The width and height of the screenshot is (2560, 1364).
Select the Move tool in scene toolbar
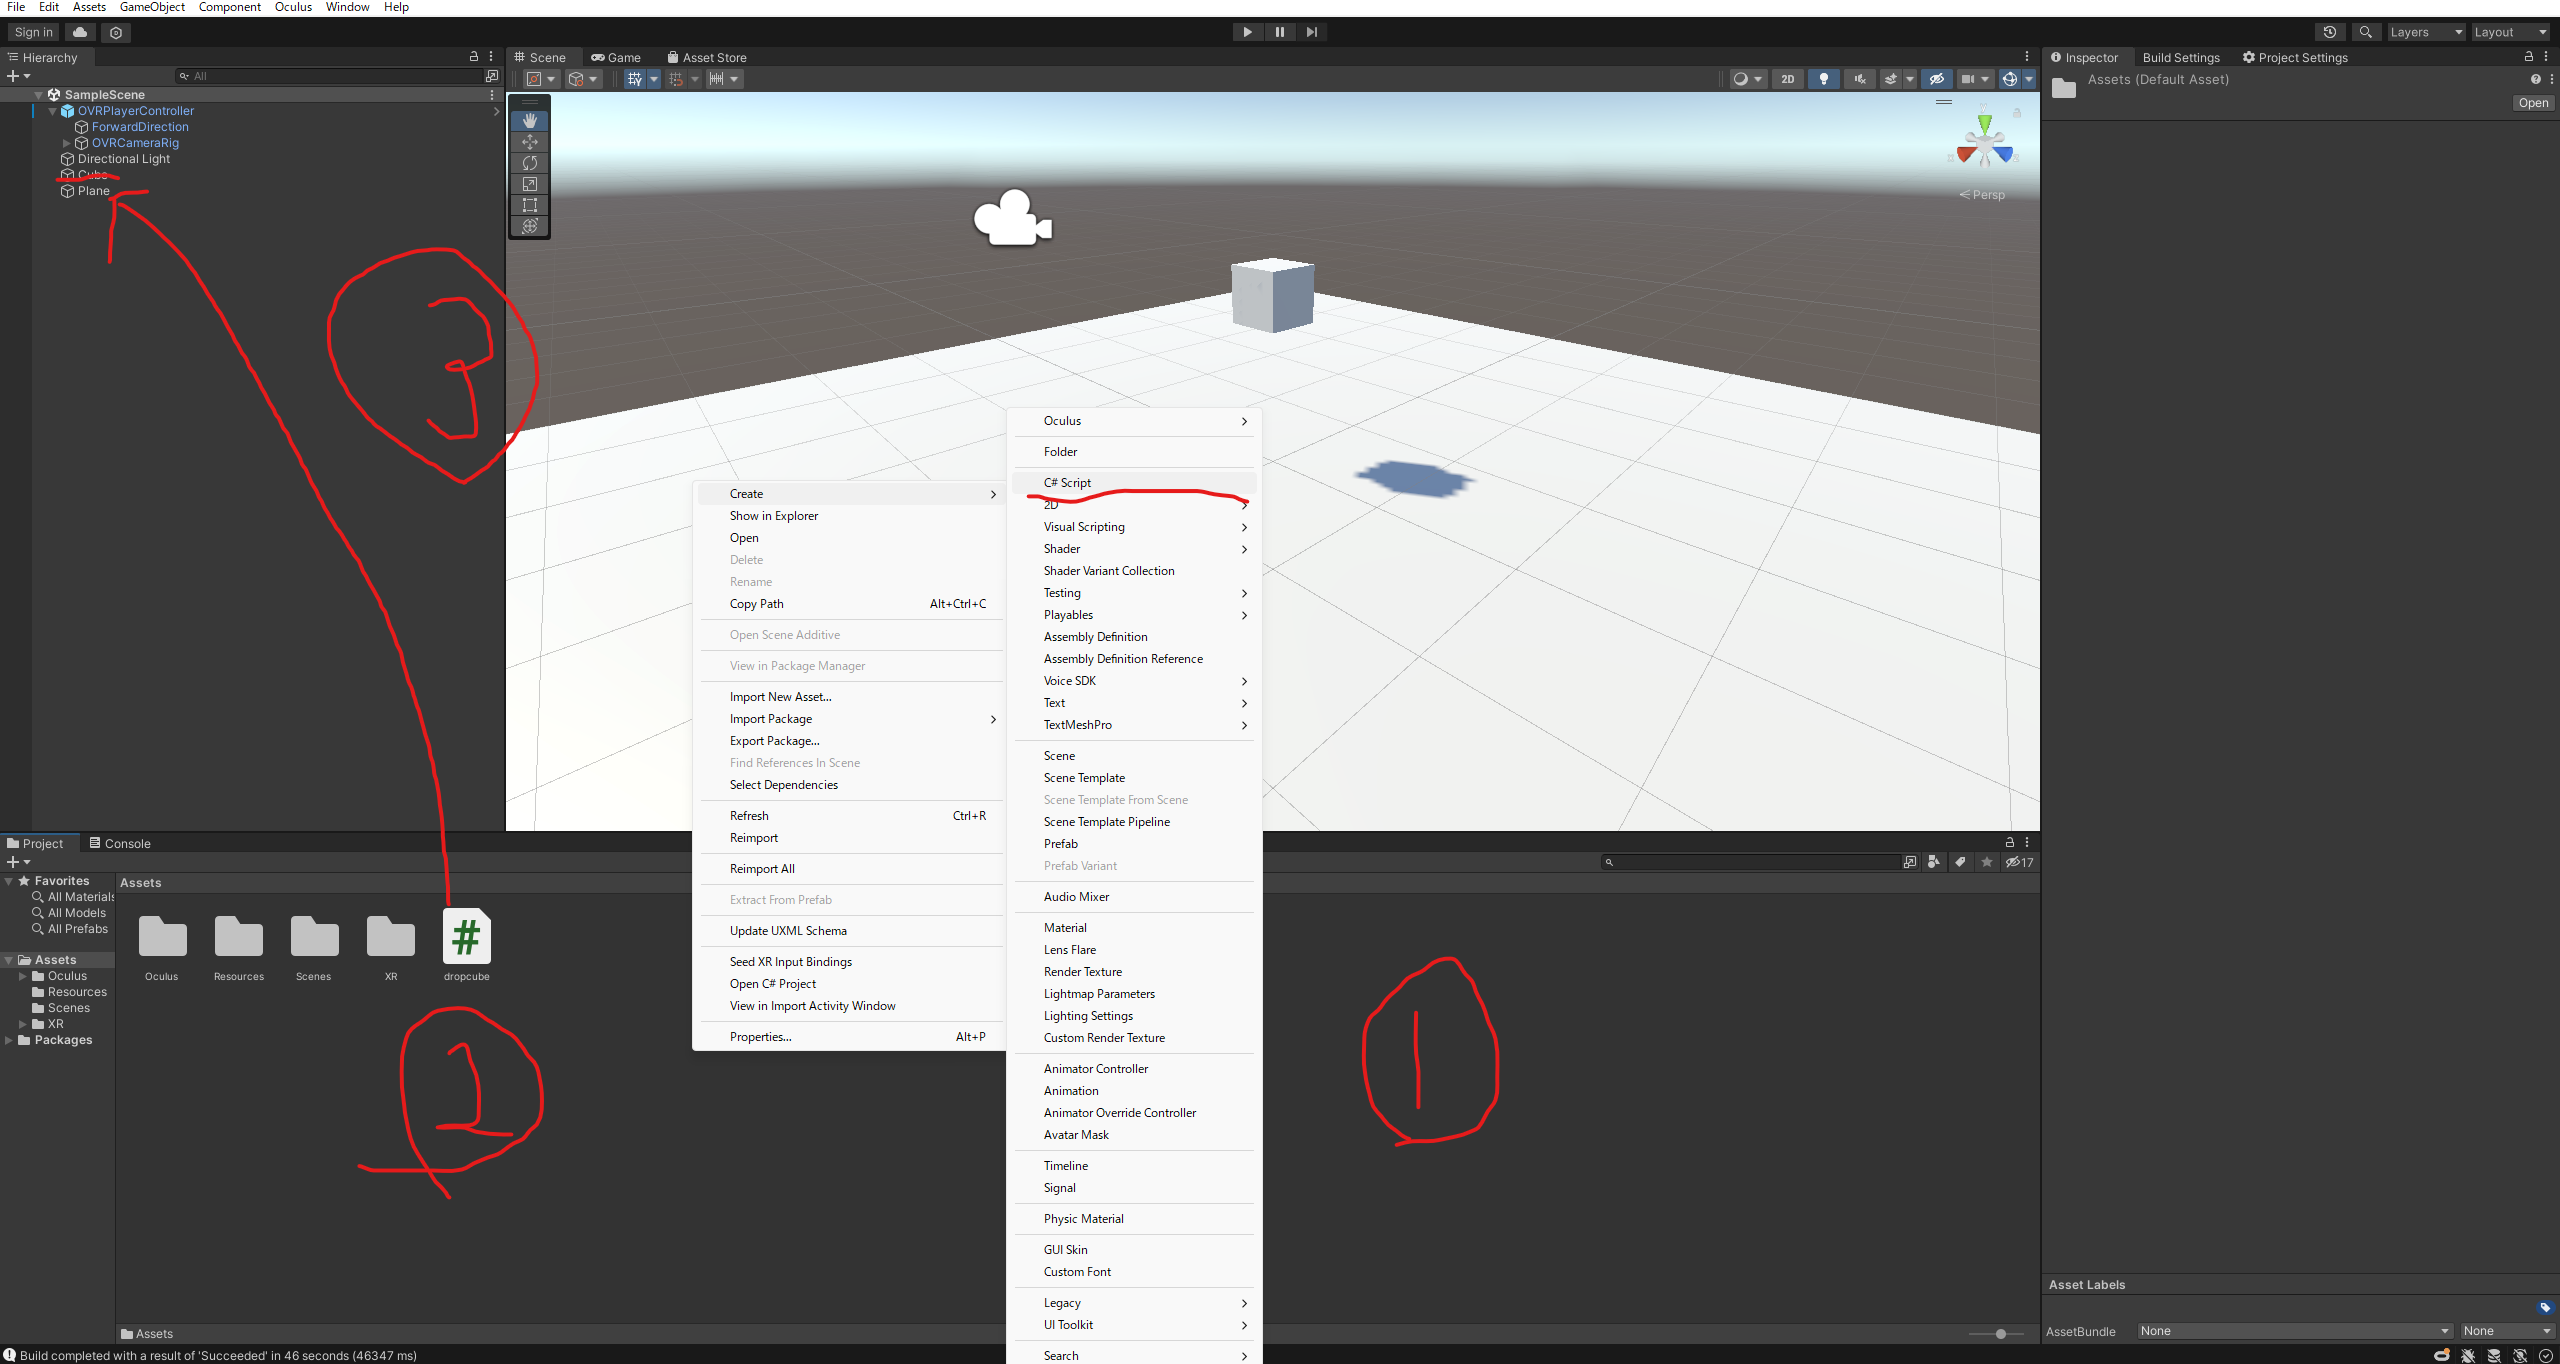[530, 142]
